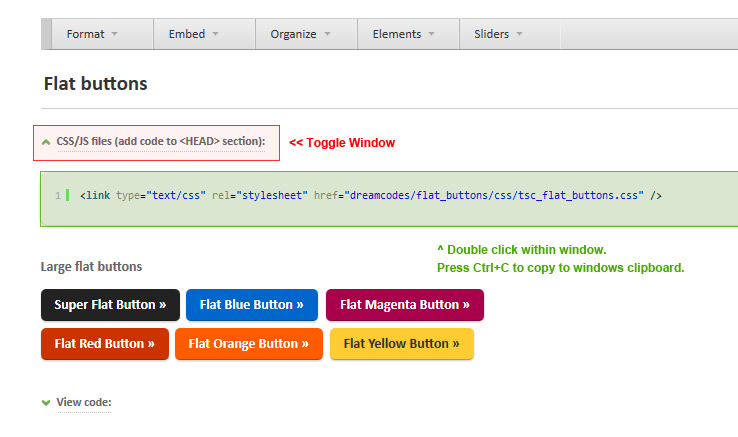
Task: Open the Sliders menu
Action: tap(510, 34)
